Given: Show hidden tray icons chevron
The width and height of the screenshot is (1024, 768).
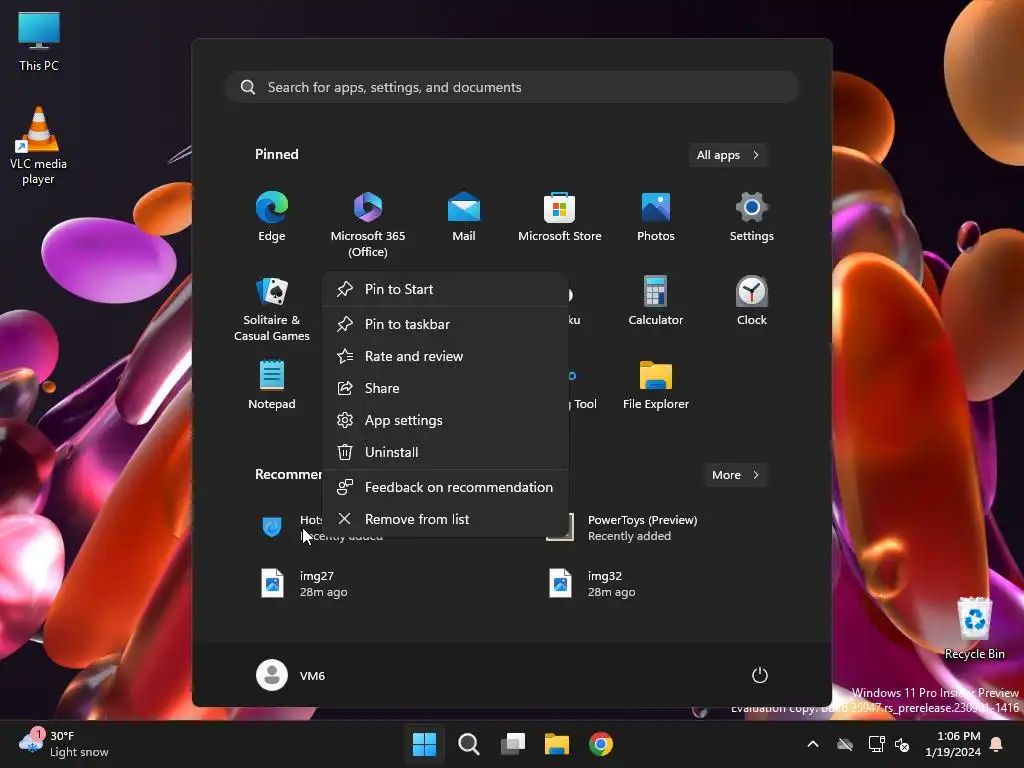Looking at the screenshot, I should [813, 744].
